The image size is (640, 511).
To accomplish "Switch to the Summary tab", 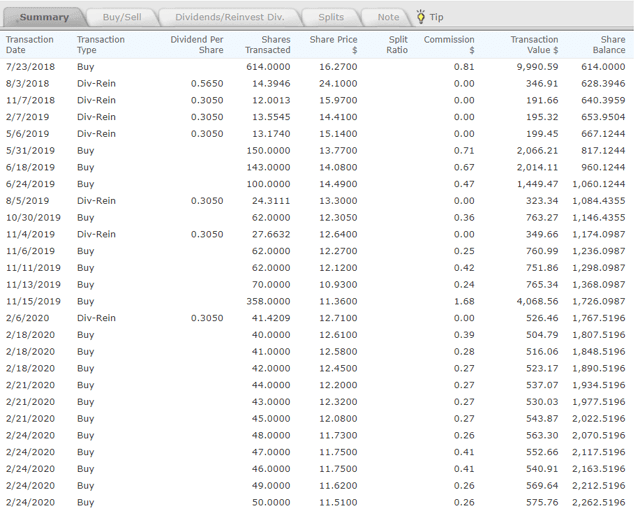I will [44, 17].
